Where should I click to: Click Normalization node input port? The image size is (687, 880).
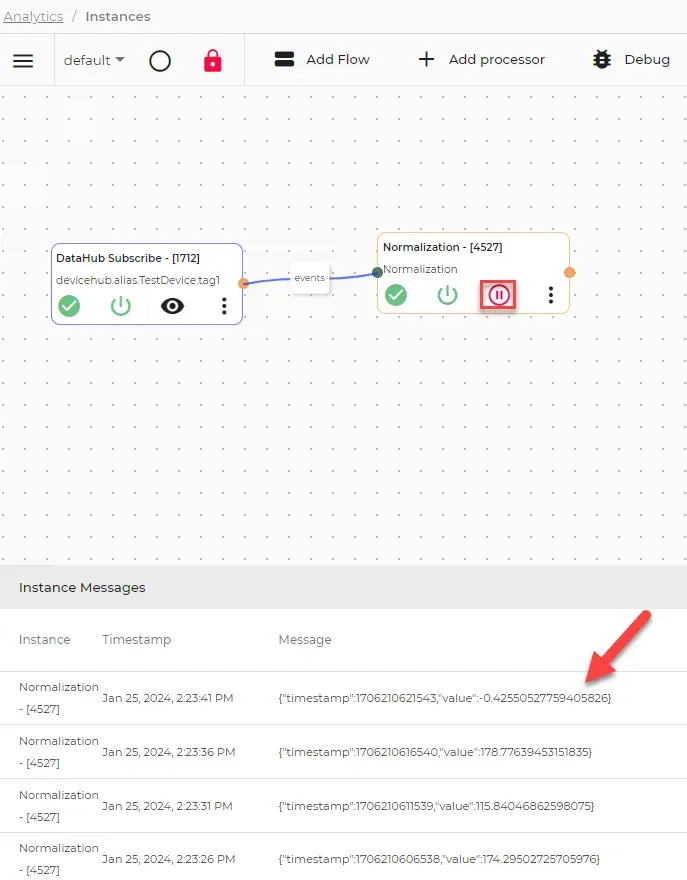377,272
